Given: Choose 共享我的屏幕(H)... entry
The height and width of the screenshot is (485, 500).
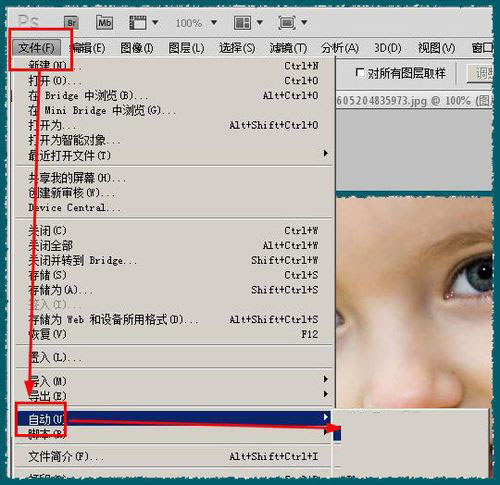Looking at the screenshot, I should coord(174,178).
